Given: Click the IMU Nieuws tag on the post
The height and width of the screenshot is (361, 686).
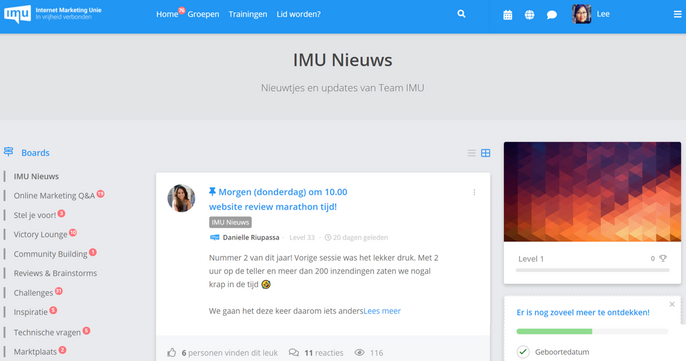Looking at the screenshot, I should (230, 222).
